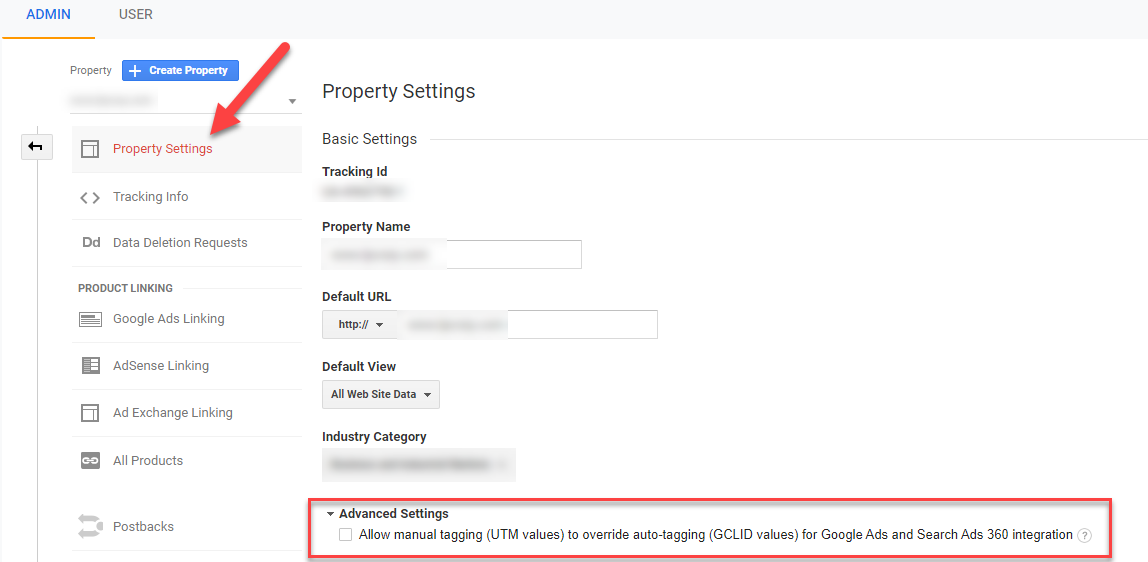Click the back arrow collapse button
This screenshot has width=1148, height=562.
pyautogui.click(x=36, y=147)
